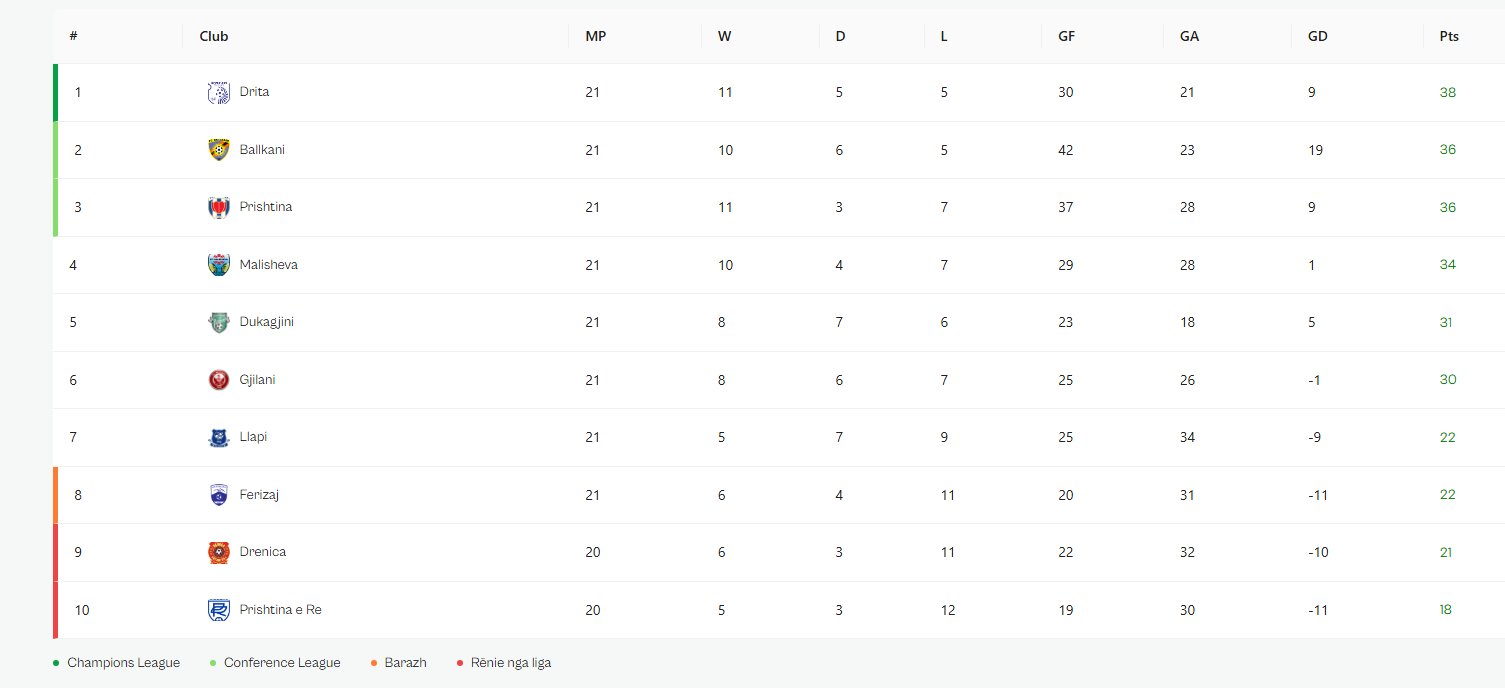The height and width of the screenshot is (688, 1505).
Task: Open the Drita club name link
Action: [x=254, y=92]
